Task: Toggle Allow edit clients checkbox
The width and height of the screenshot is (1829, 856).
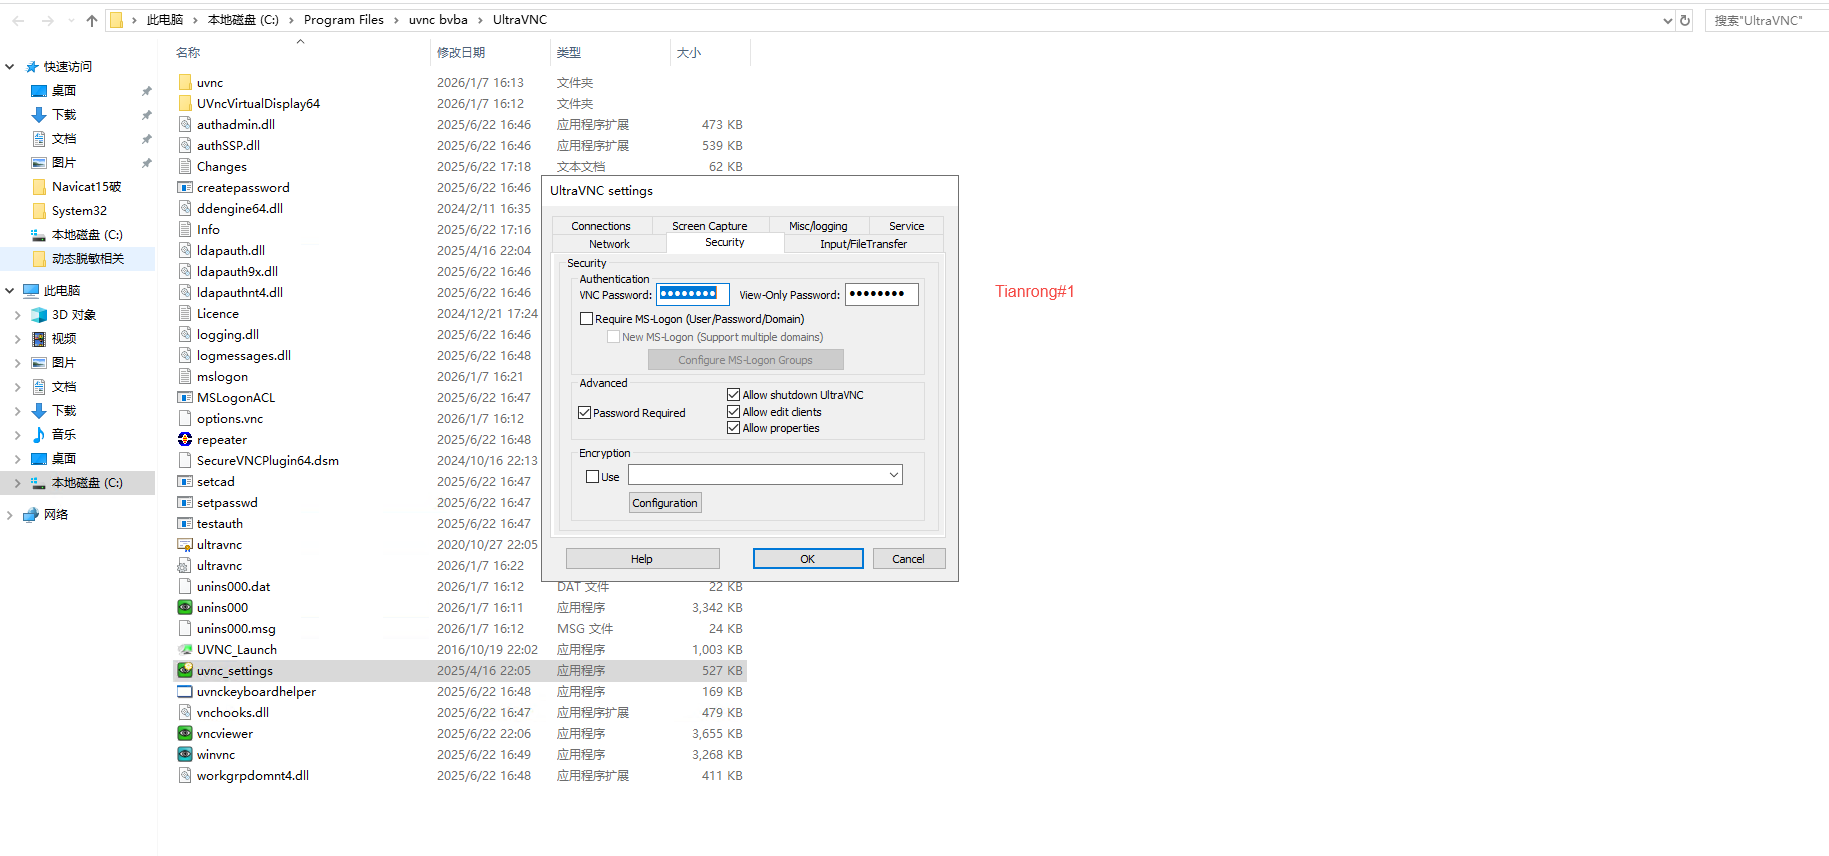Action: point(734,411)
